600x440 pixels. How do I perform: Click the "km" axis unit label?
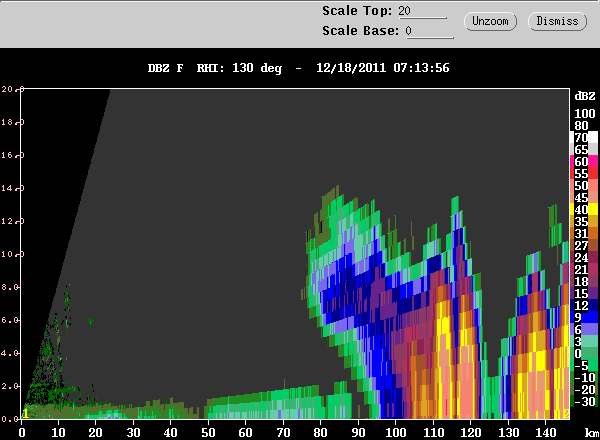point(592,433)
